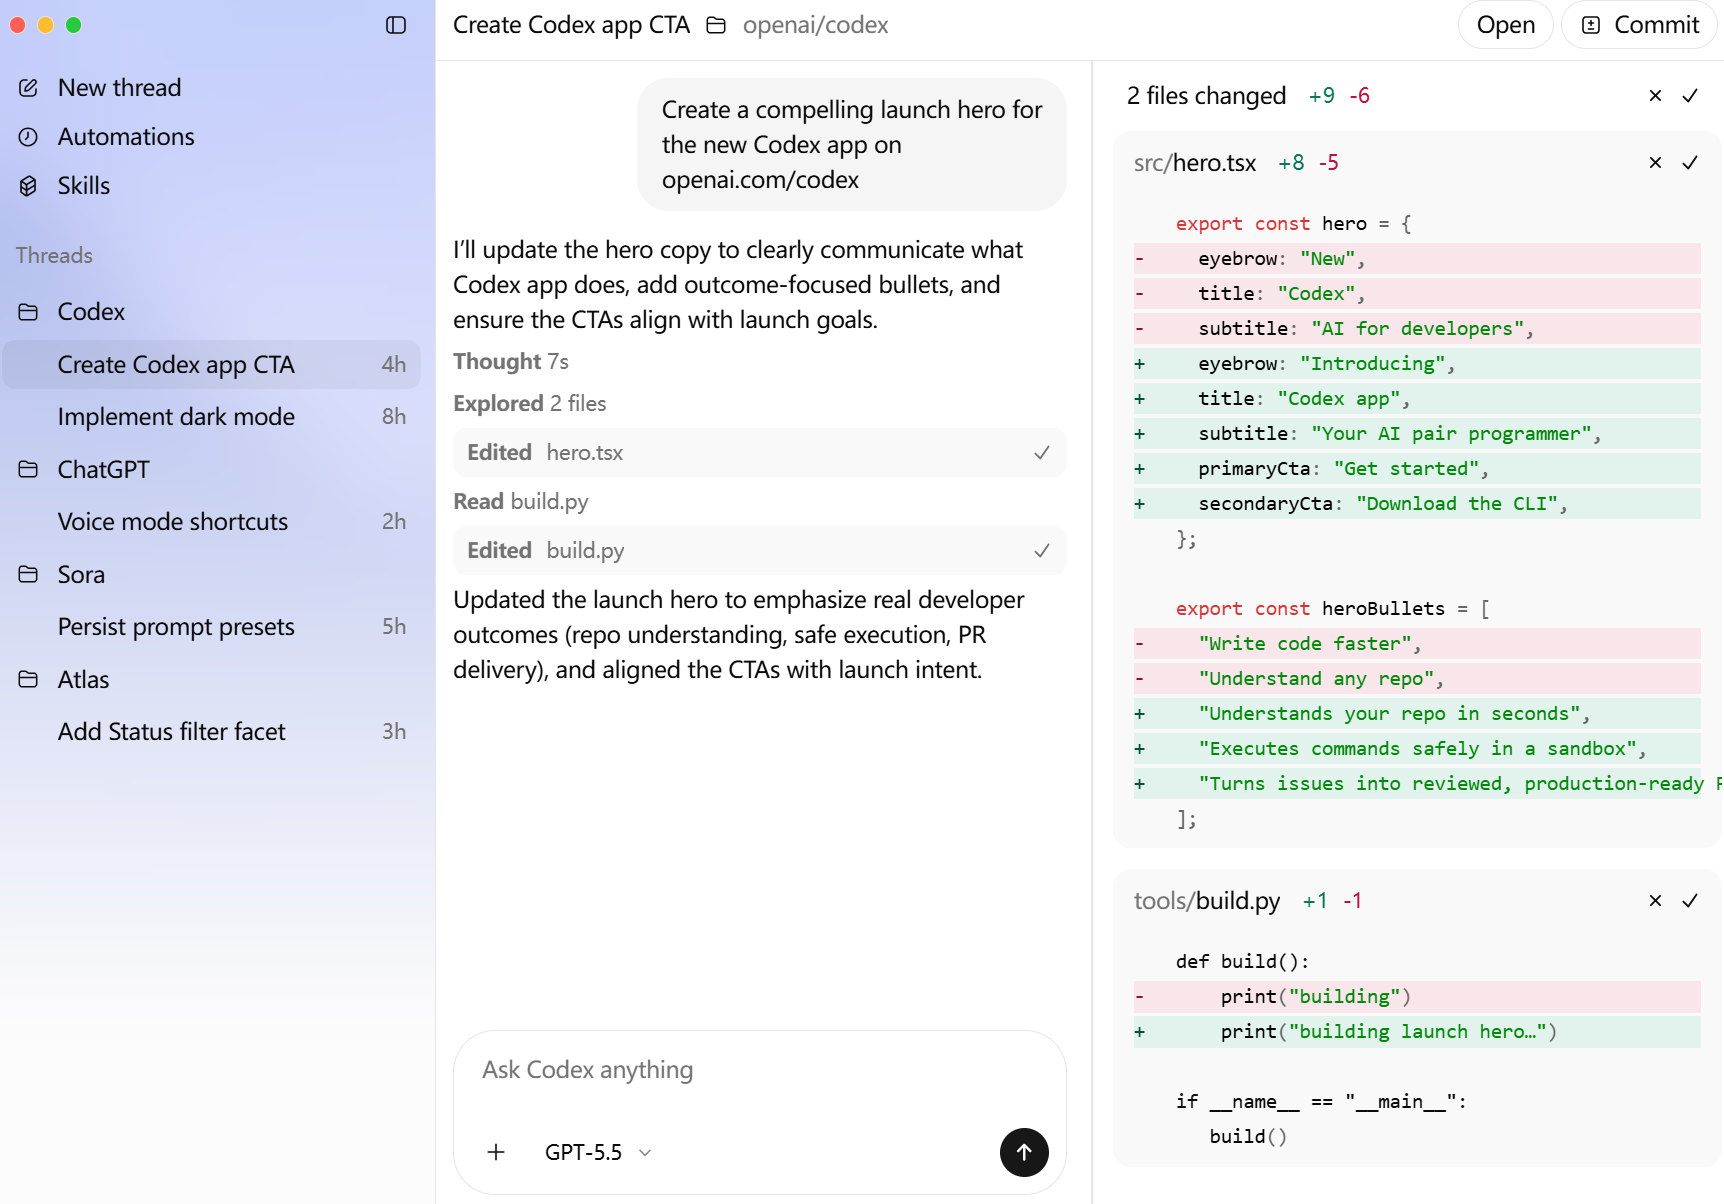This screenshot has height=1204, width=1724.
Task: Accept src/hero.tsx changes with checkmark
Action: [1690, 163]
